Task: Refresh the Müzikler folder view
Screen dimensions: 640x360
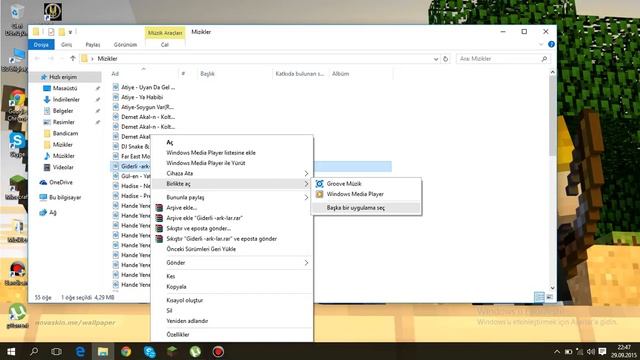Action: click(445, 59)
